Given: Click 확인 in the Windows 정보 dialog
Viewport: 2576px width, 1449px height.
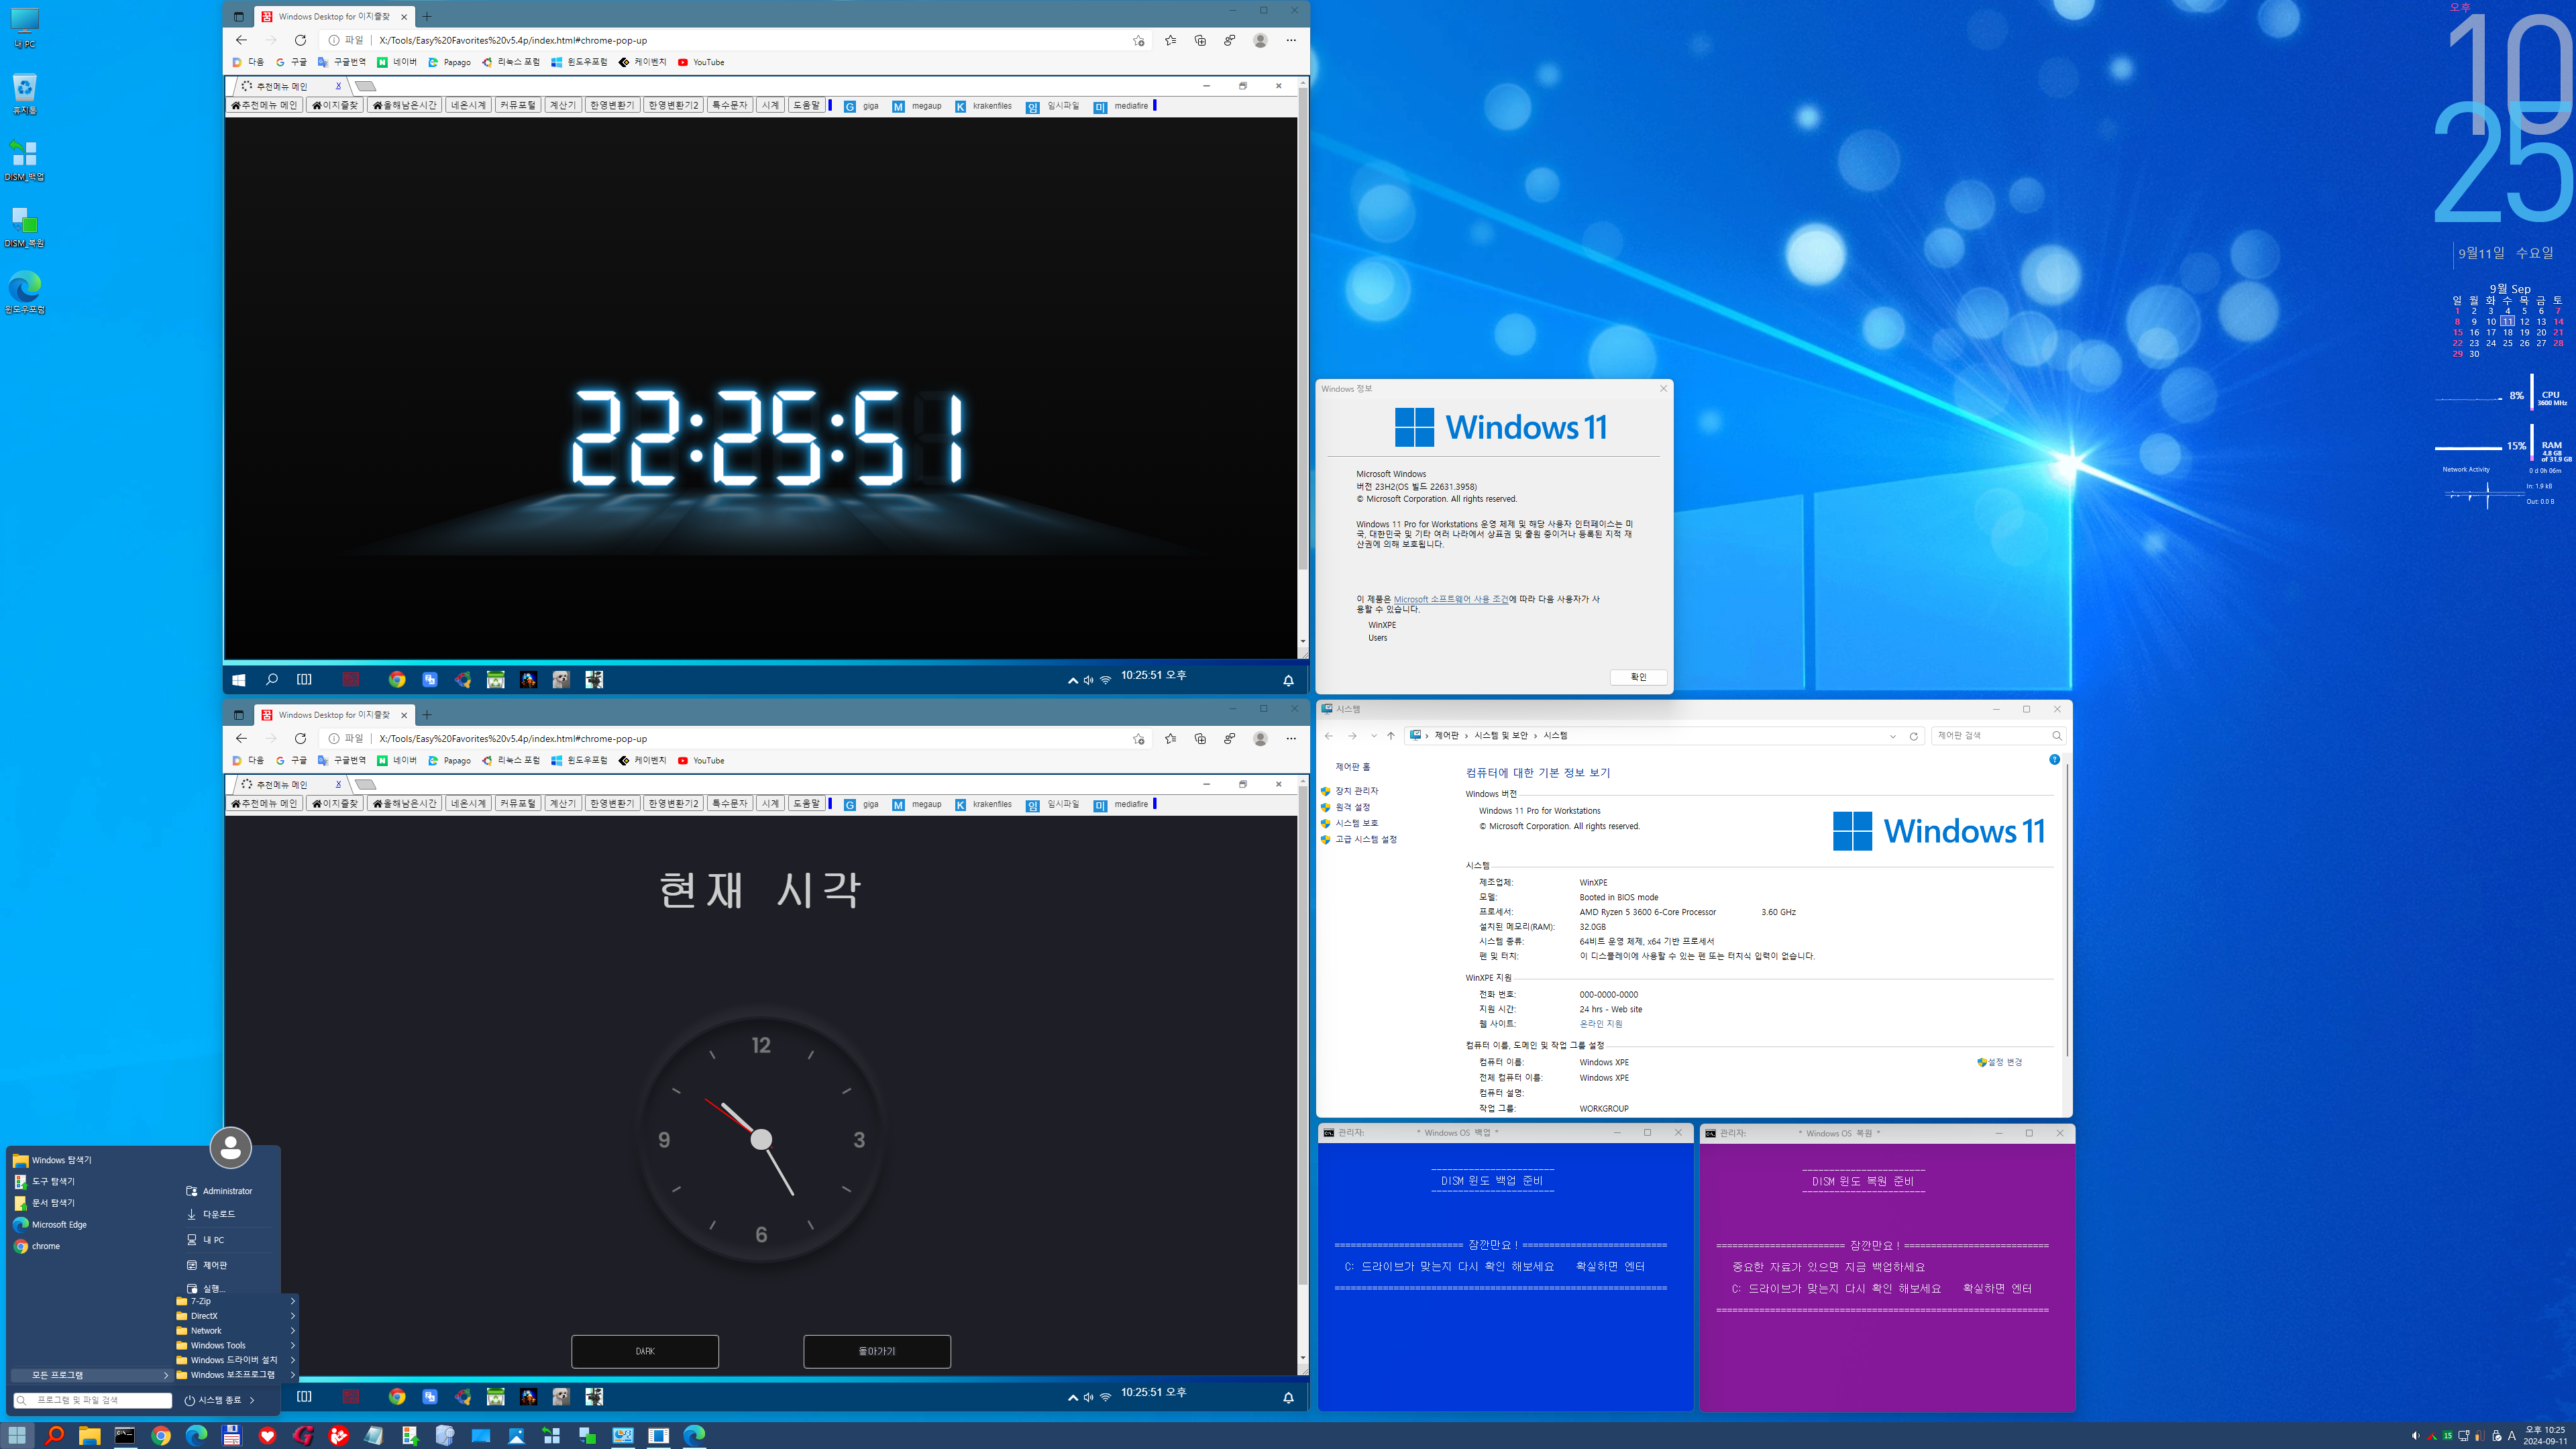Looking at the screenshot, I should (x=1638, y=677).
